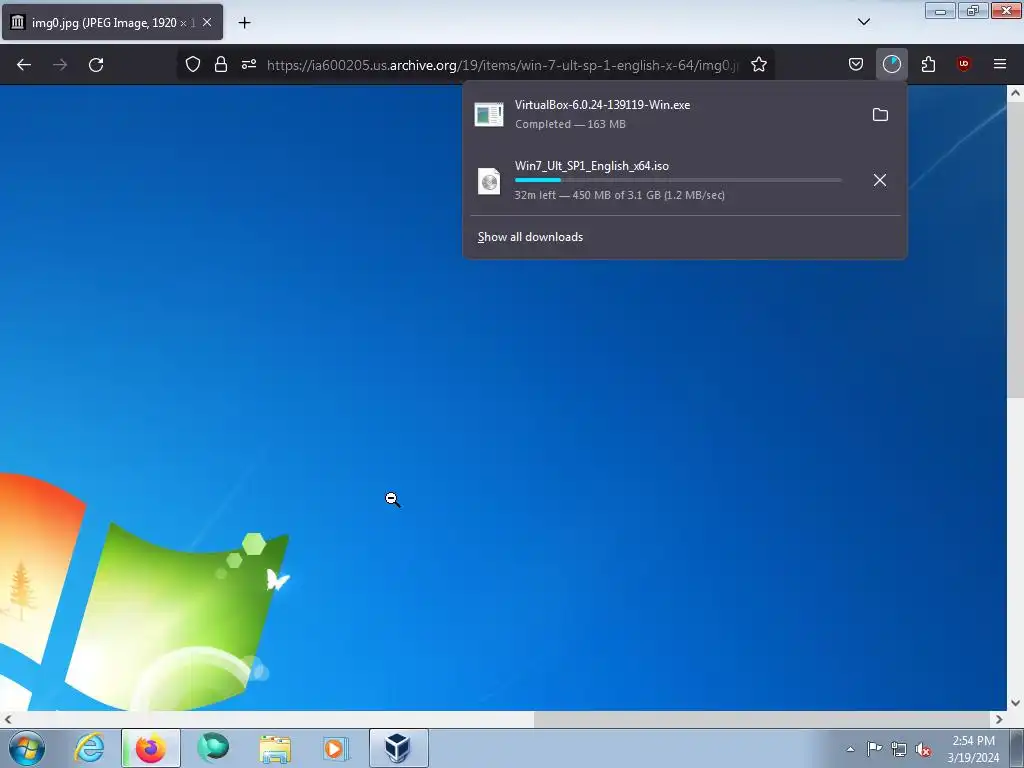Viewport: 1024px width, 768px height.
Task: Open the green-sphere app in taskbar
Action: (x=213, y=748)
